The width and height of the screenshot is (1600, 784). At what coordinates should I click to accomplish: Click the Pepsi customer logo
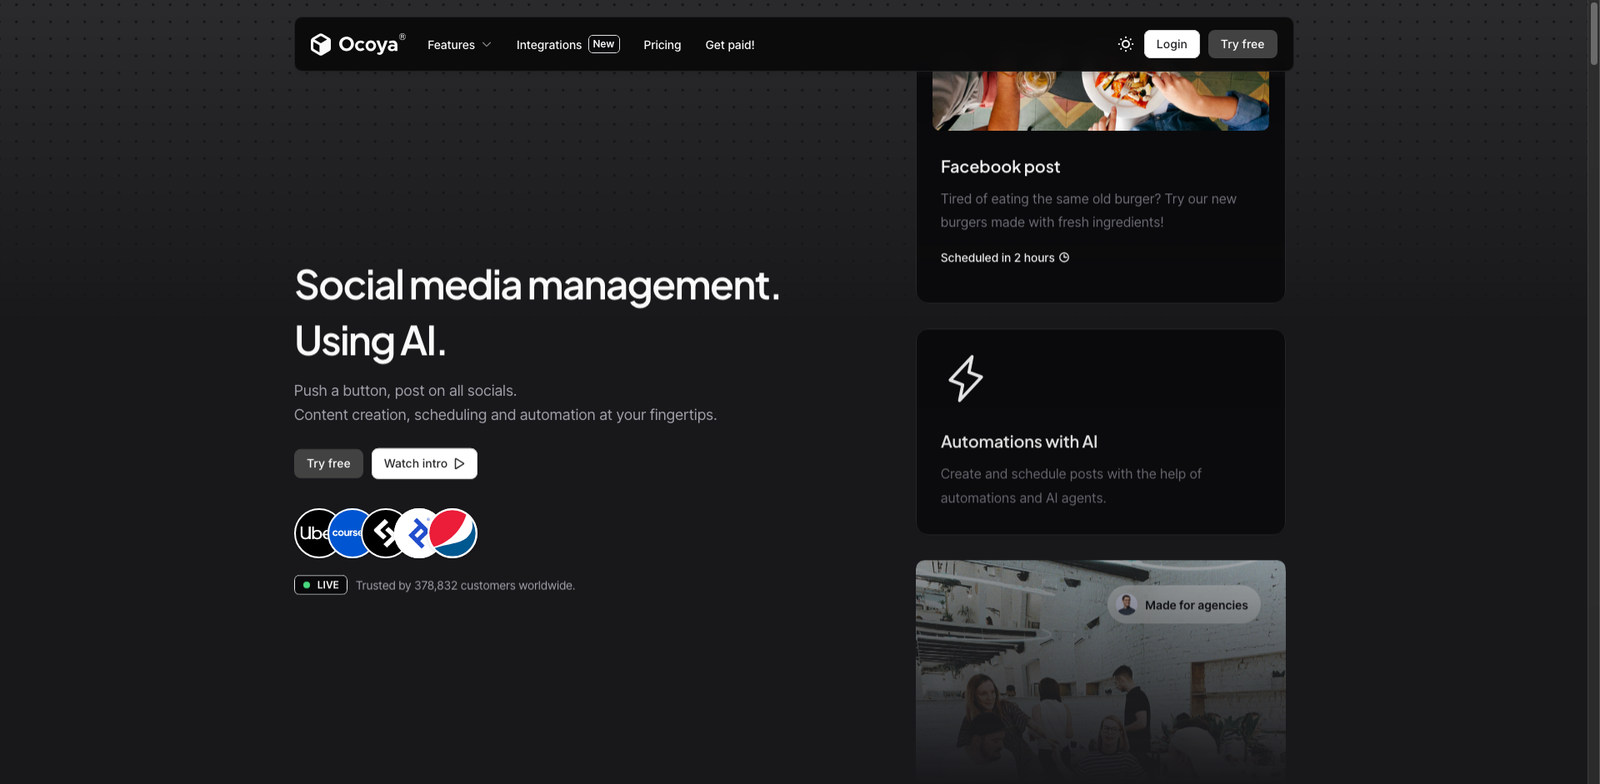tap(453, 533)
